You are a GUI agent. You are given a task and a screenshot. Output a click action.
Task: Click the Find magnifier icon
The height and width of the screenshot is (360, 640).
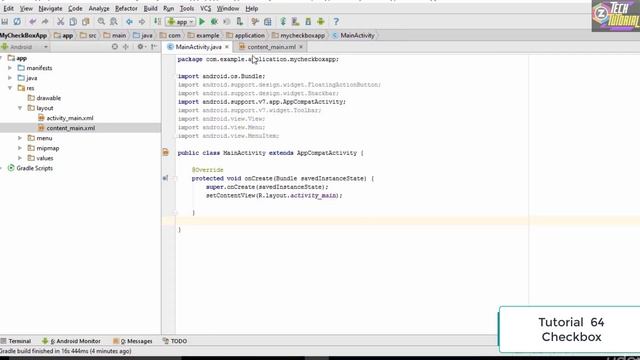coord(101,22)
